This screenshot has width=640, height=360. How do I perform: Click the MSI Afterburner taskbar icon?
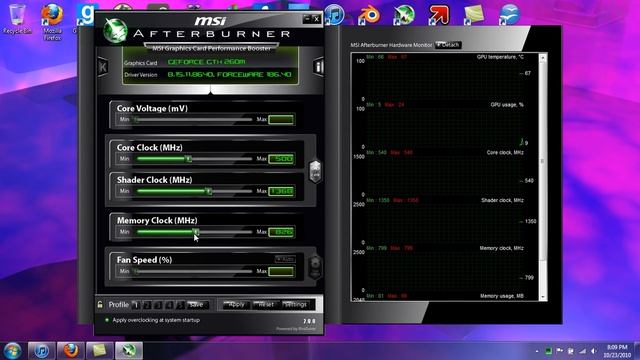tap(129, 351)
